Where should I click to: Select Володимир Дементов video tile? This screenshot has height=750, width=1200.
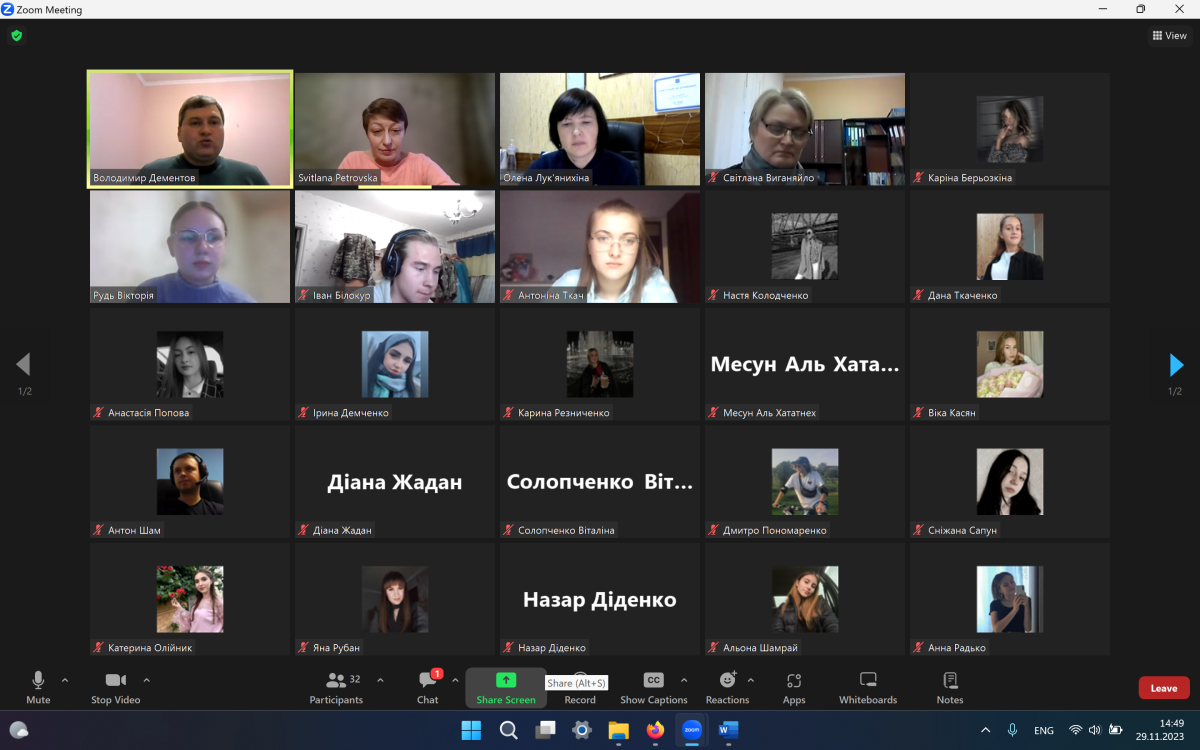click(190, 128)
